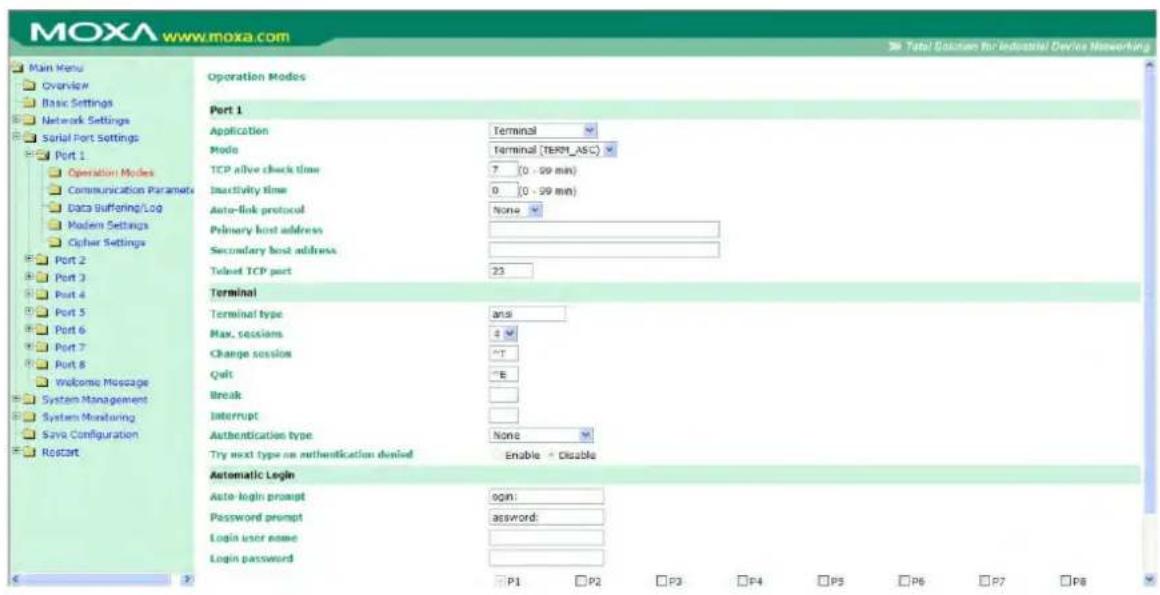Open the Welcome Message page

100,382
